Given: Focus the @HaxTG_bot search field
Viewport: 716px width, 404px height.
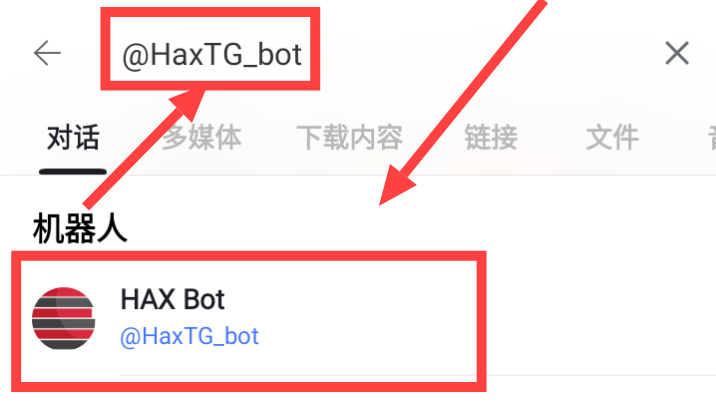Looking at the screenshot, I should point(212,55).
